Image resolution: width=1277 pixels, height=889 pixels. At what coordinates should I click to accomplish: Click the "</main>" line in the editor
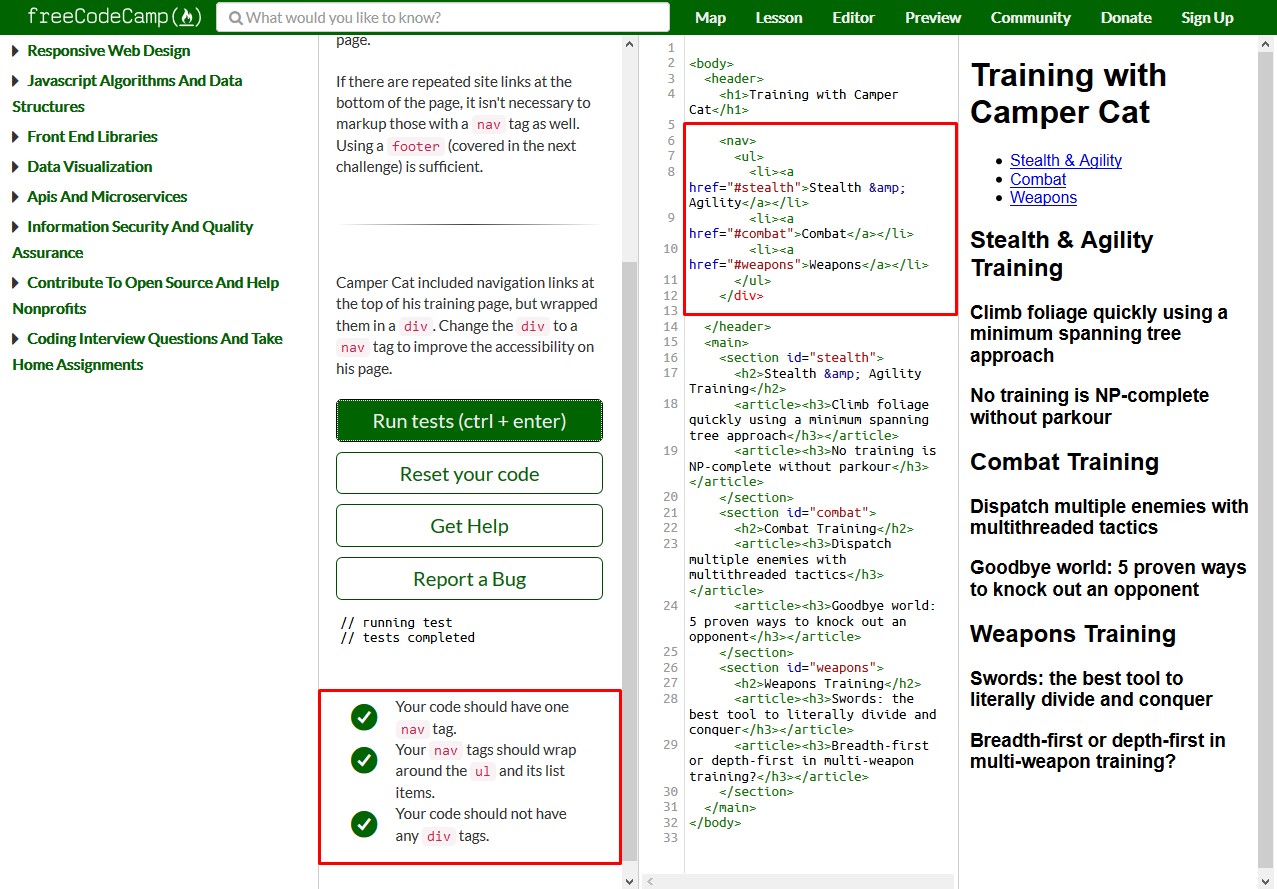pyautogui.click(x=730, y=807)
